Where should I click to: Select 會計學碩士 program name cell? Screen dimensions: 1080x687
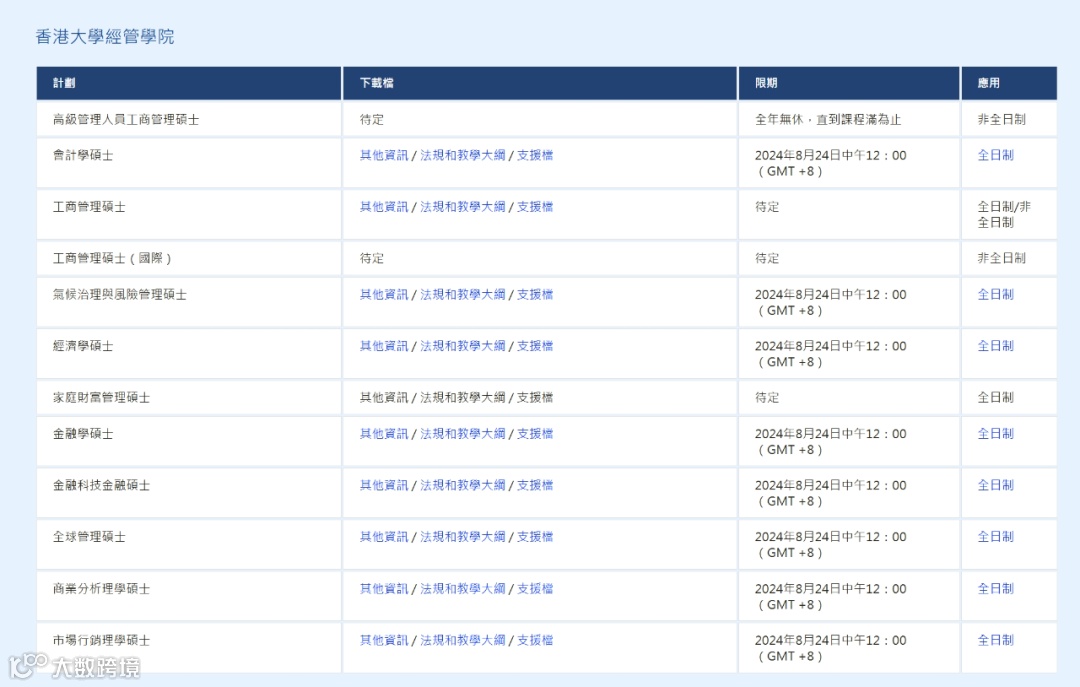[83, 156]
